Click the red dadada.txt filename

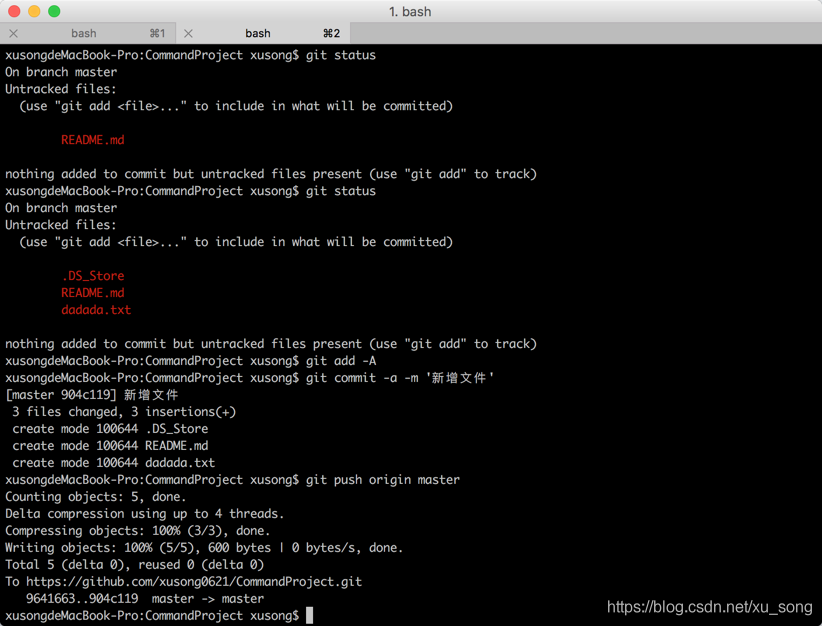point(96,310)
